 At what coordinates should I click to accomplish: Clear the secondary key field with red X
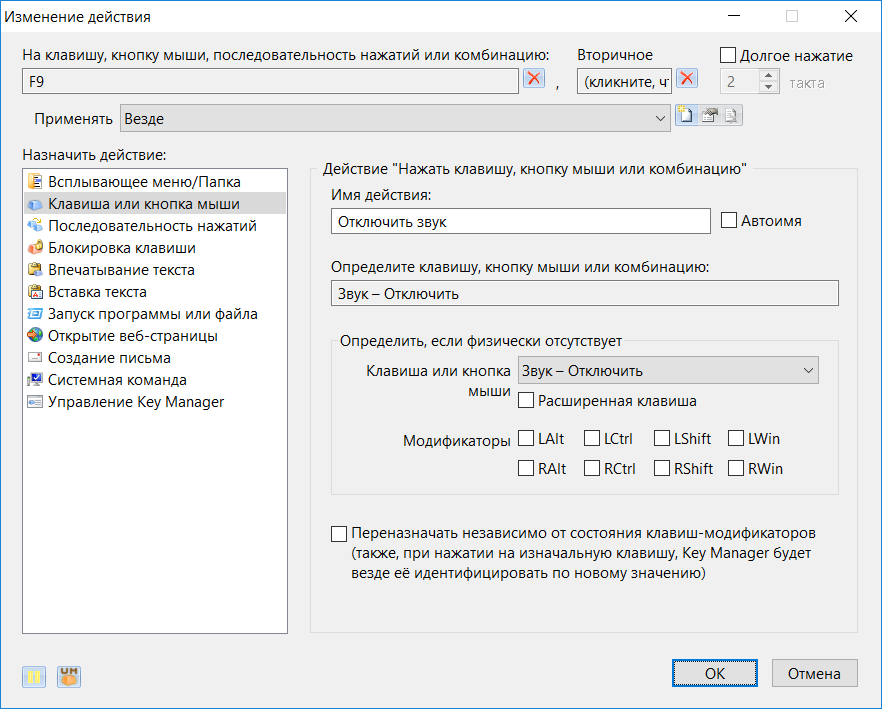[x=687, y=80]
